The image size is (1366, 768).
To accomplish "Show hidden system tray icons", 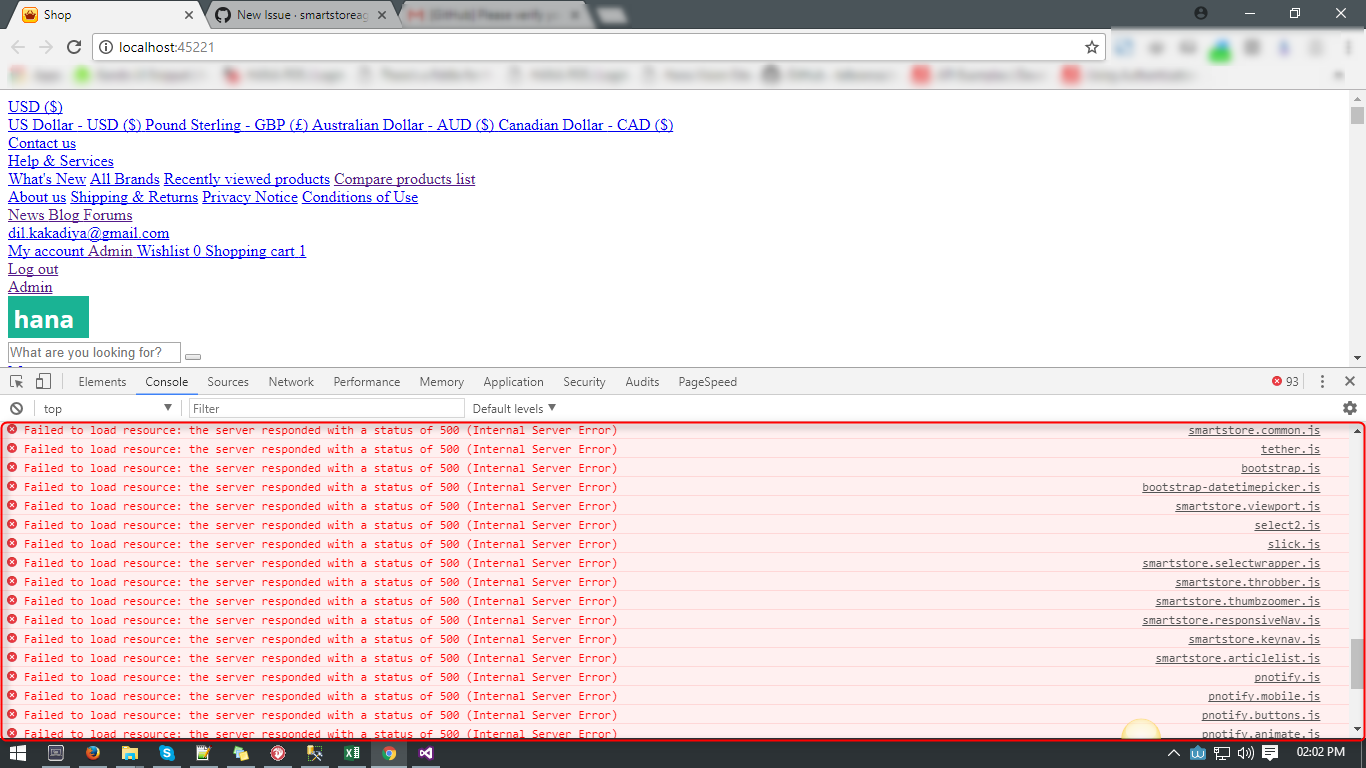I will point(1173,753).
